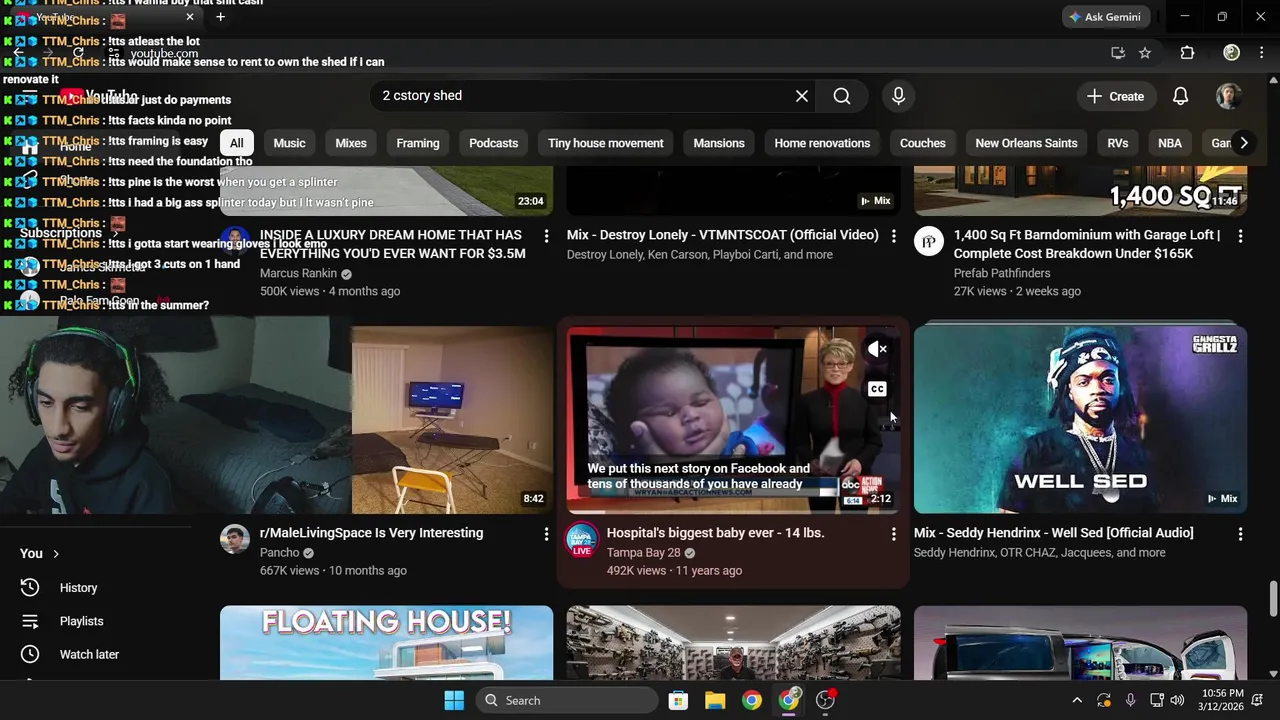Screen dimensions: 1280x720
Task: Click the Prefab Pathfinders channel avatar
Action: point(929,241)
